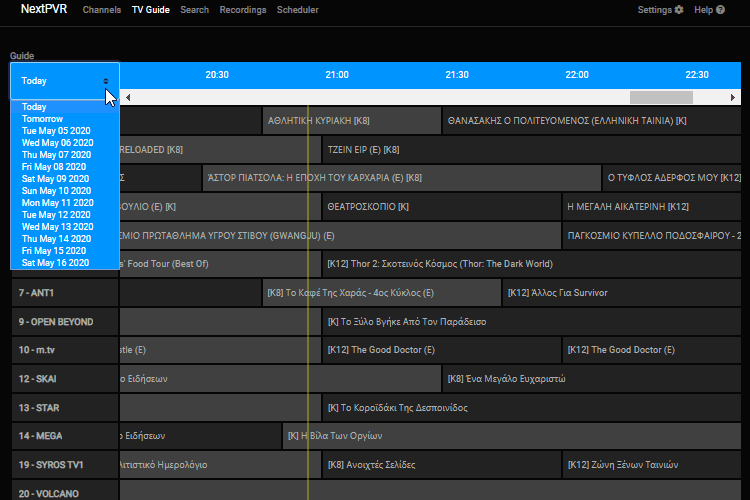Open the Help question mark icon
This screenshot has width=750, height=500.
point(720,10)
